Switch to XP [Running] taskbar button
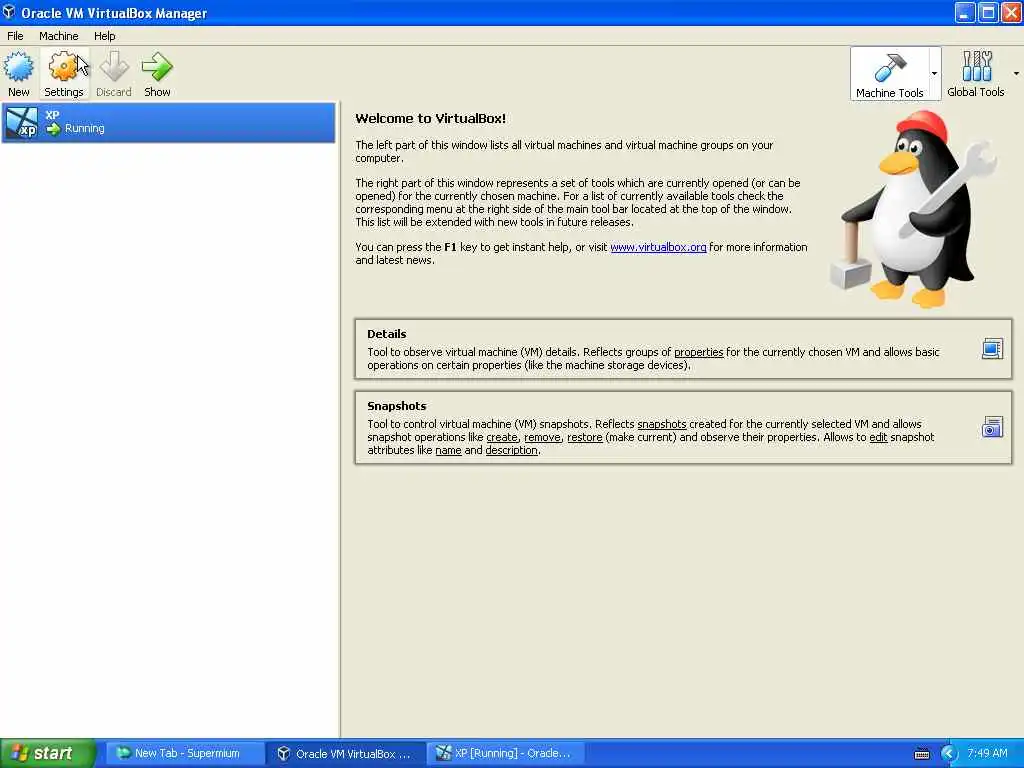Image resolution: width=1024 pixels, height=768 pixels. [506, 754]
